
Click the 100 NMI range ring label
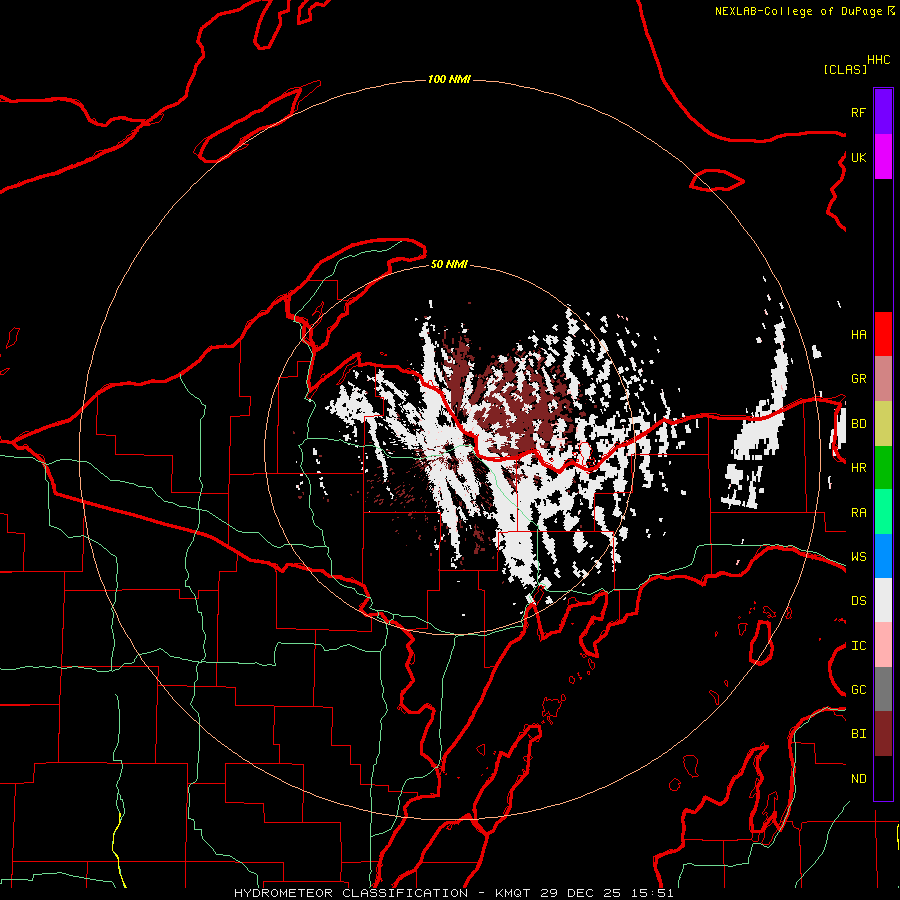[x=449, y=79]
